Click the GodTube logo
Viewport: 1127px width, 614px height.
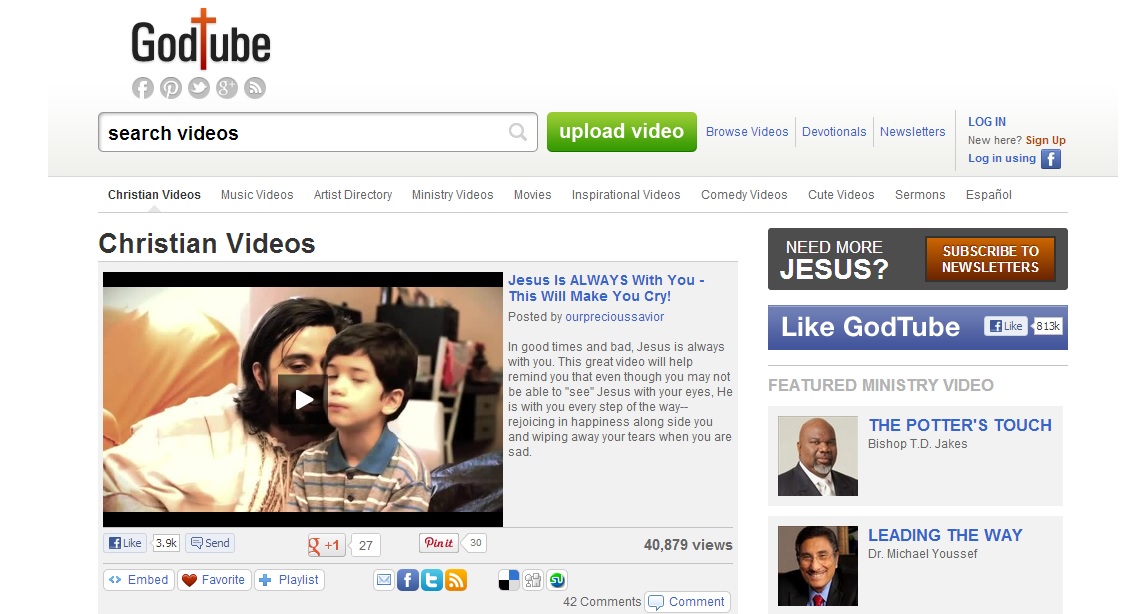pos(201,41)
